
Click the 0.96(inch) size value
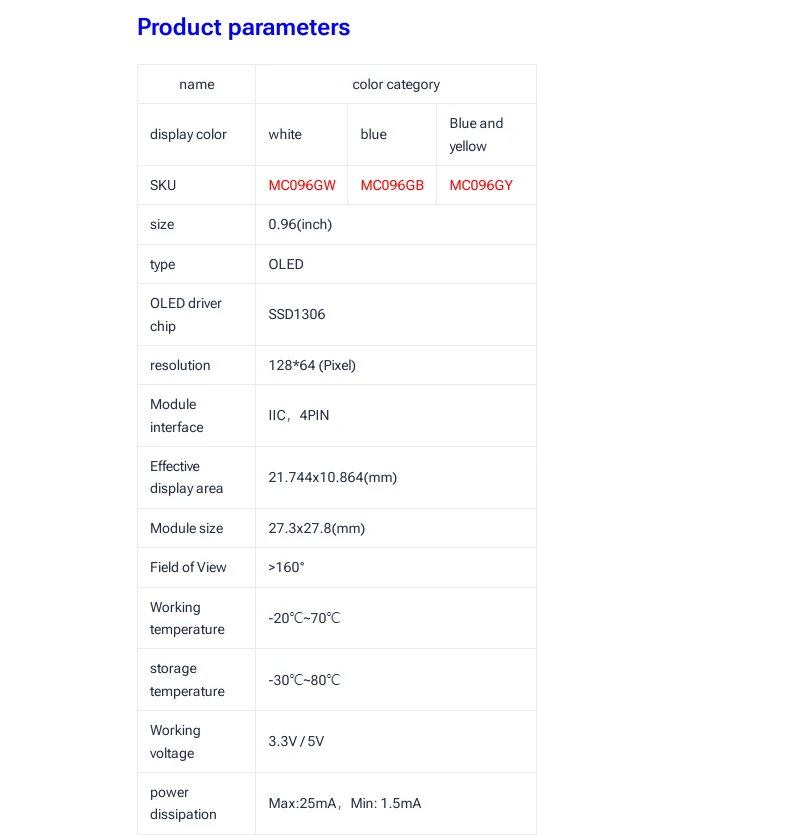coord(300,225)
